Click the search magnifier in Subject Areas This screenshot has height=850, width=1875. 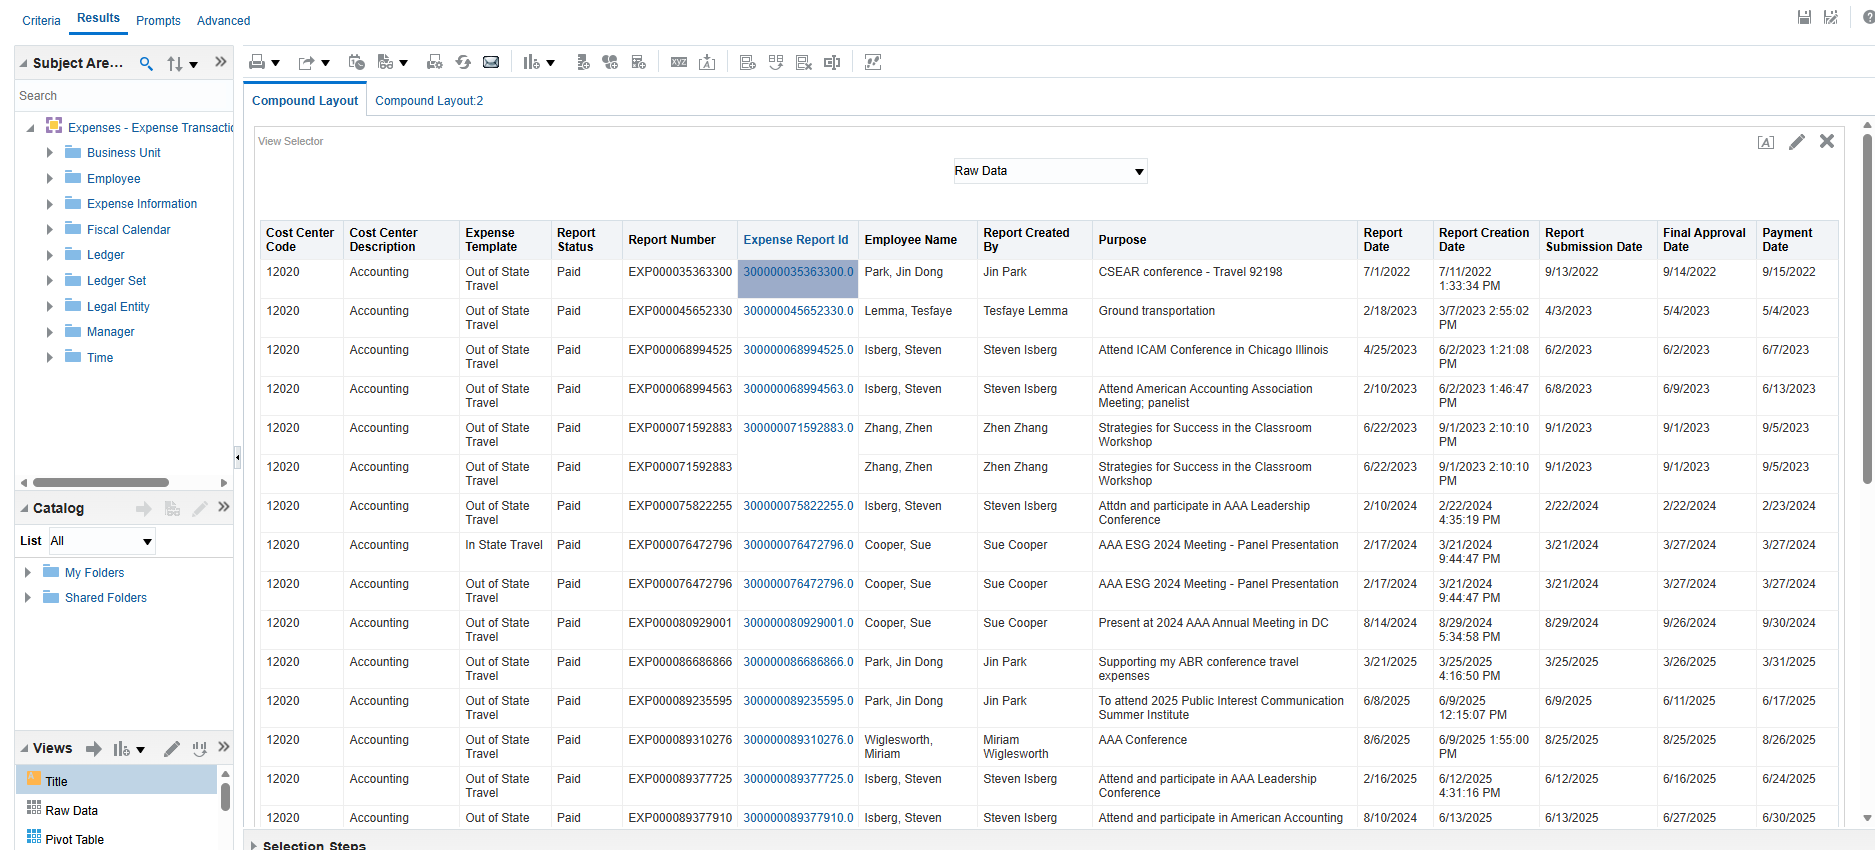pos(146,64)
